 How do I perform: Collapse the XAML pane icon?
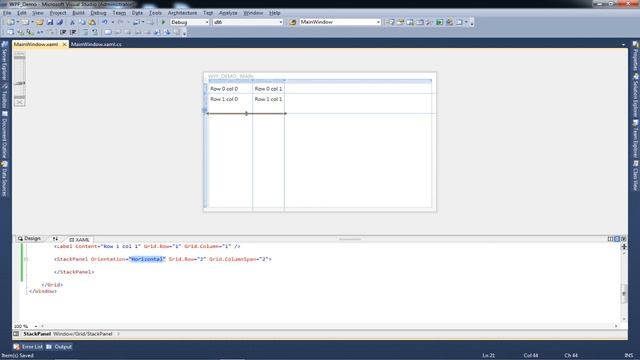tap(623, 239)
